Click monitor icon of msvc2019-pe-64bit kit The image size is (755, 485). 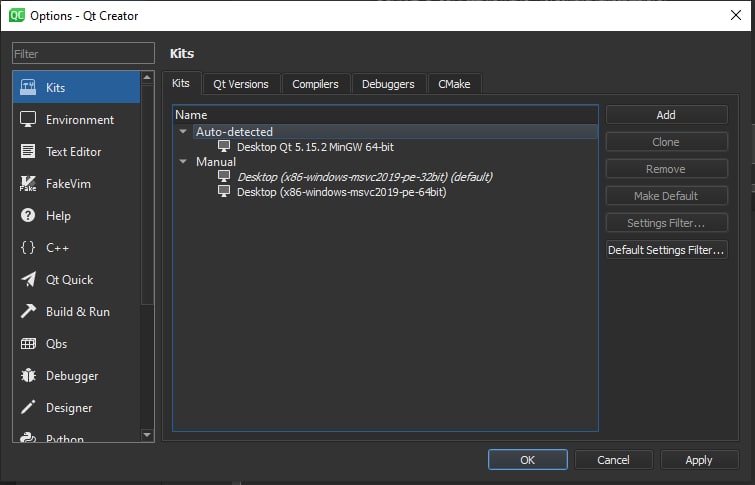(224, 191)
